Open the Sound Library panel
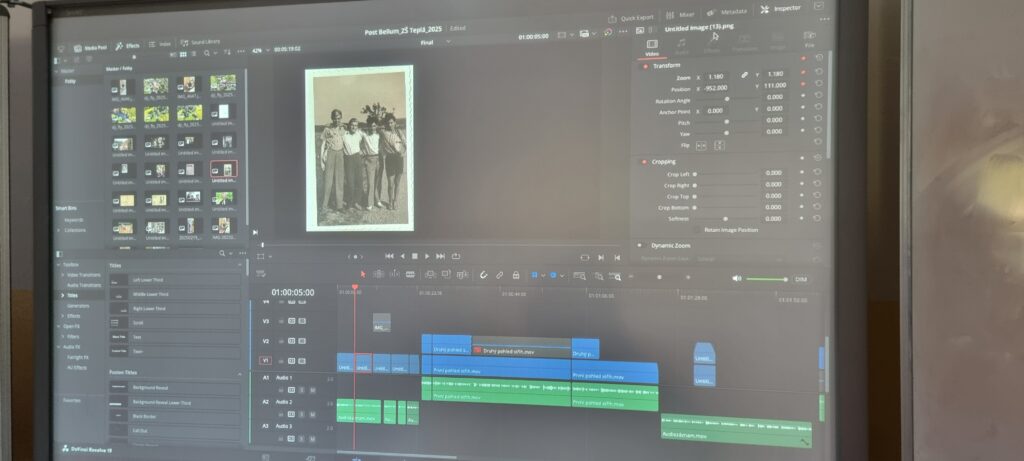 coord(200,42)
